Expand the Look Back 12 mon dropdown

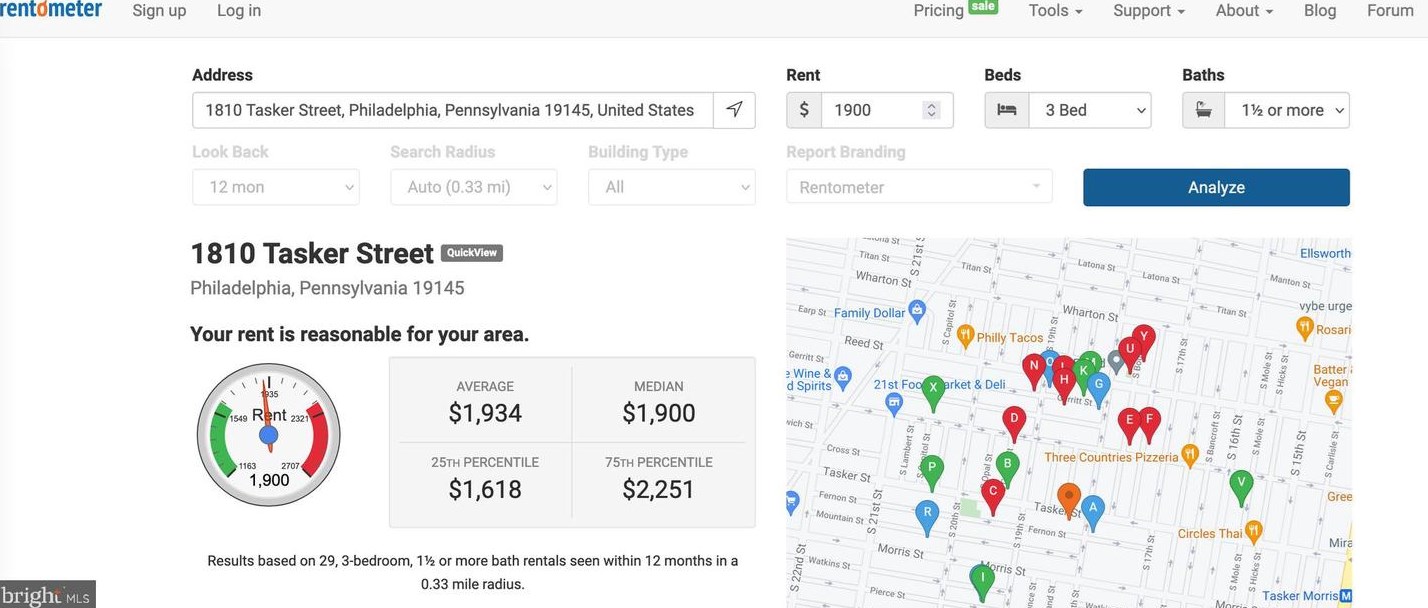(x=275, y=187)
